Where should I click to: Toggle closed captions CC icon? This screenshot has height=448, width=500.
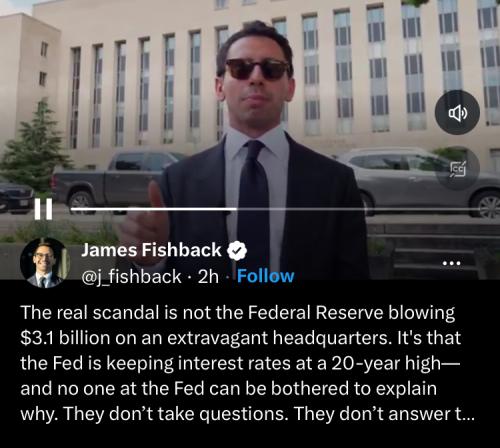[x=458, y=169]
